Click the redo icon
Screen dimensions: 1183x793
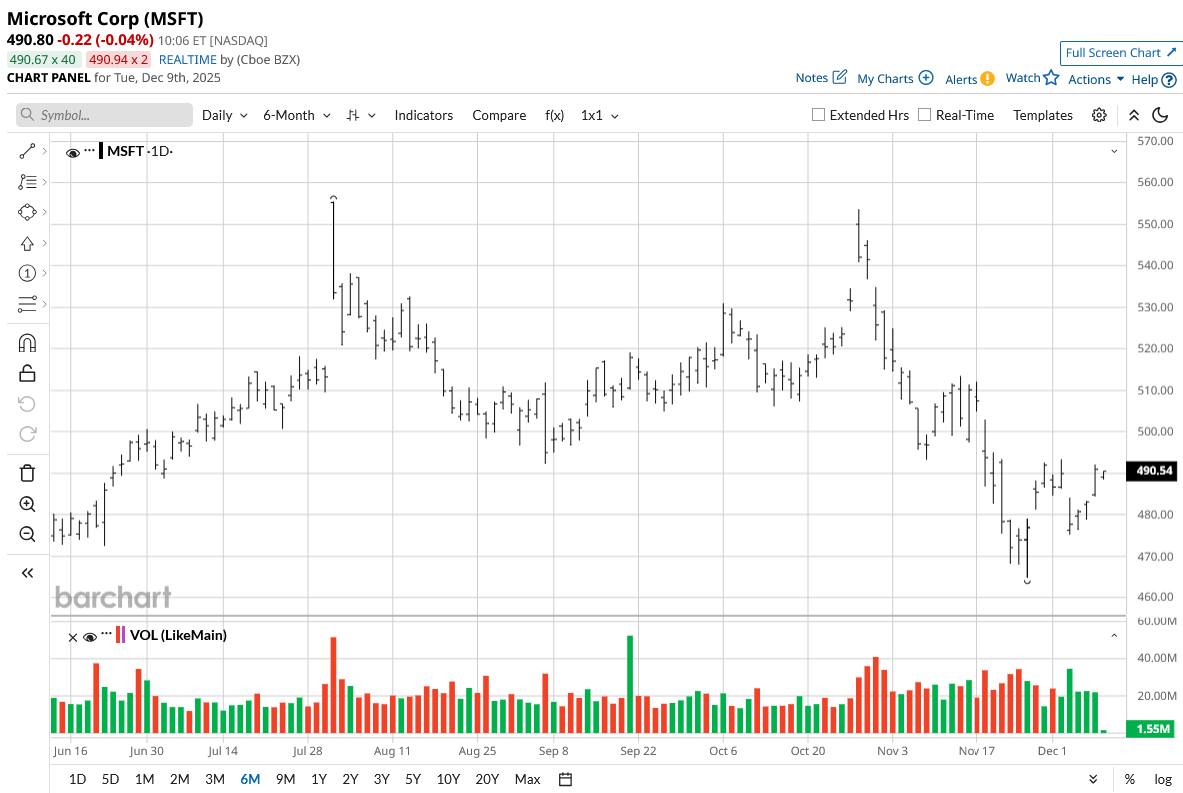[27, 434]
